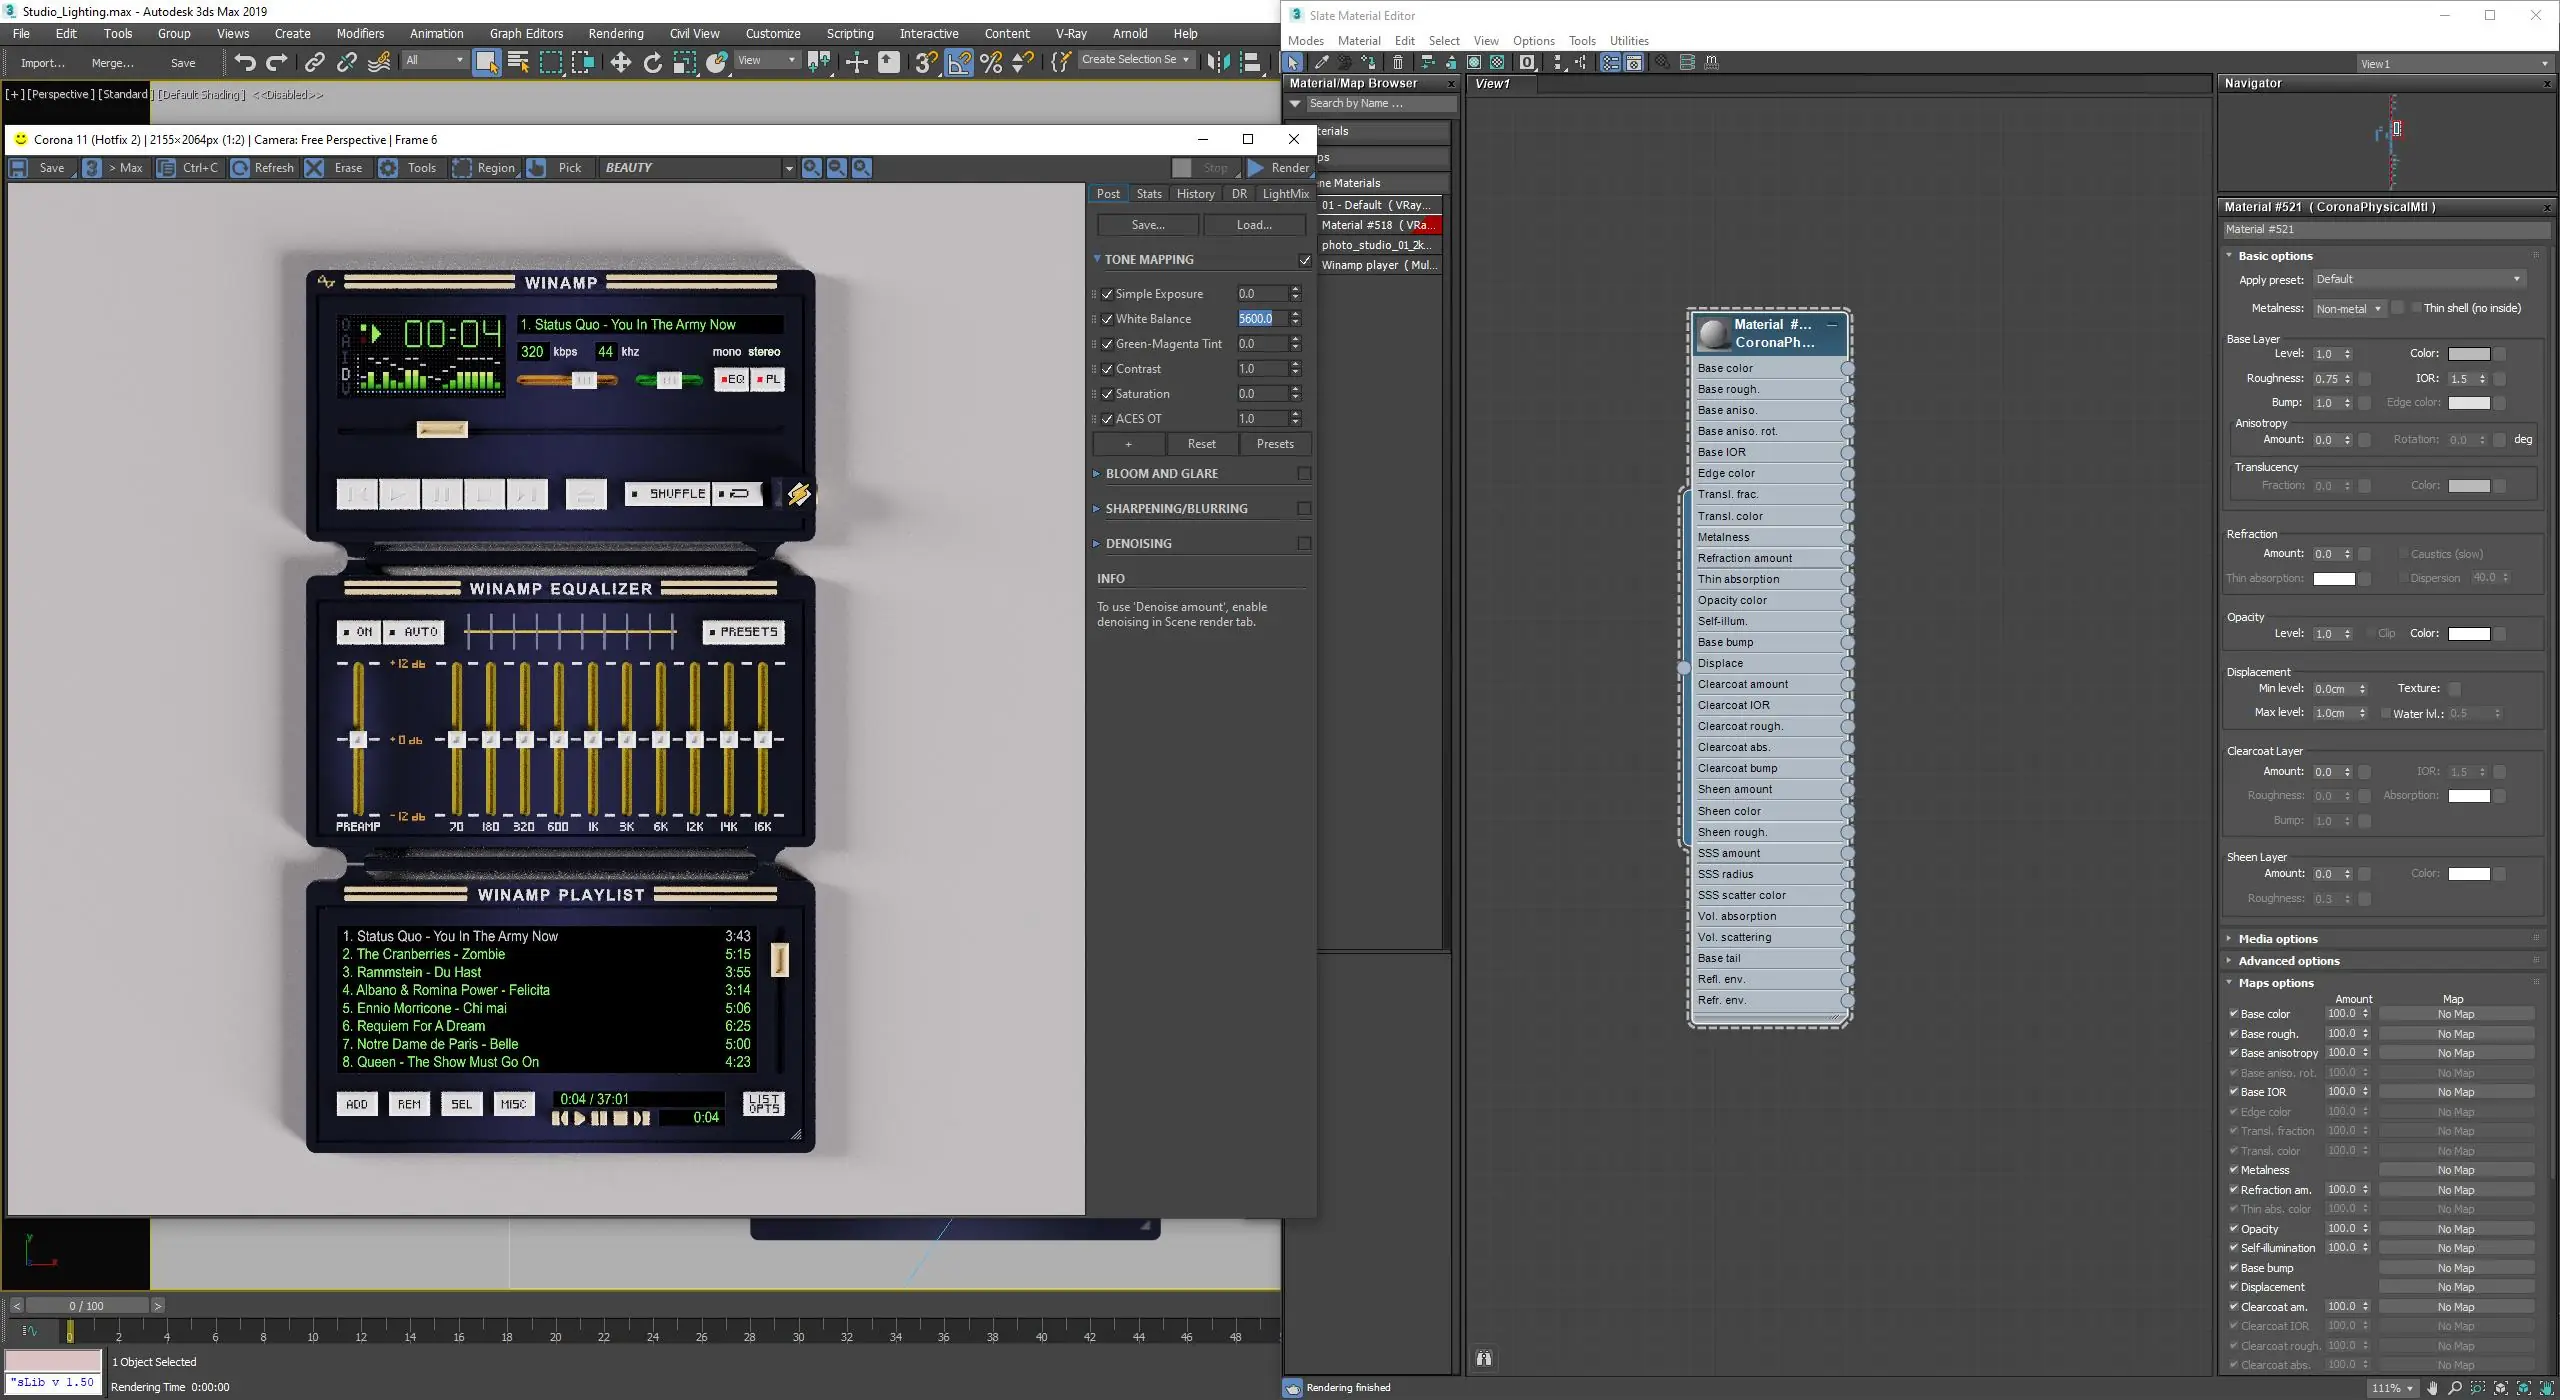This screenshot has height=1400, width=2560.
Task: Select the Select and Rotate tool
Action: pos(654,62)
